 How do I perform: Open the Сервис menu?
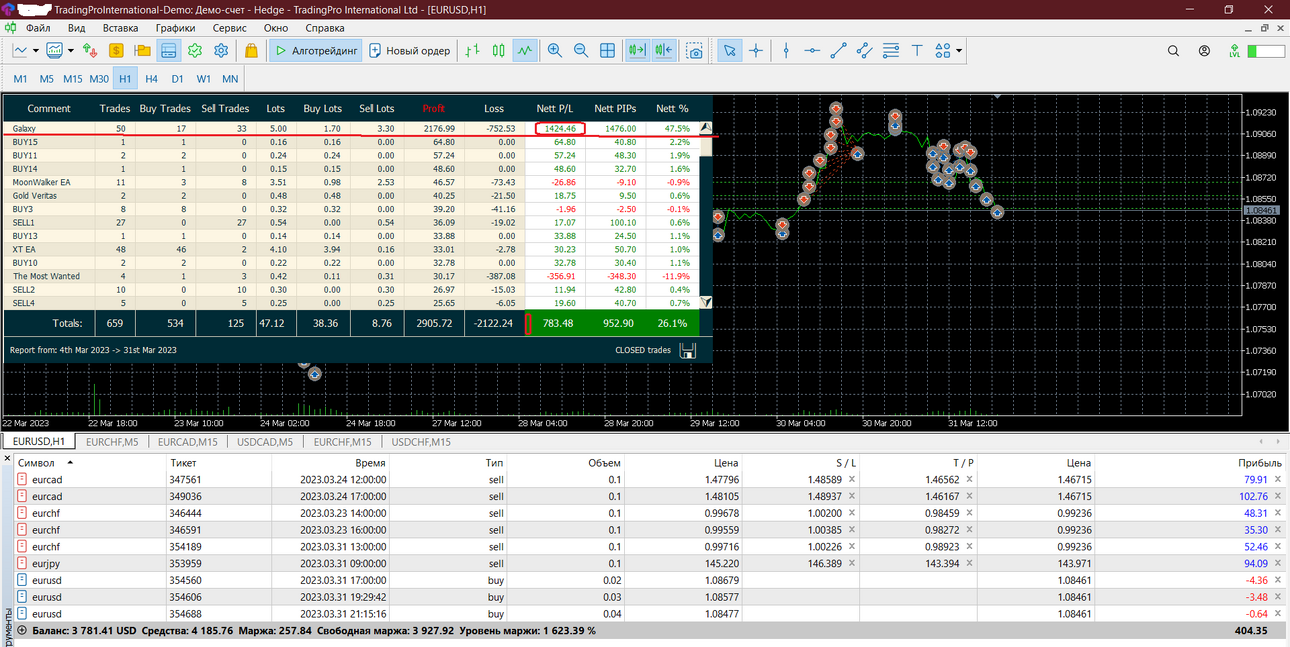click(x=230, y=28)
